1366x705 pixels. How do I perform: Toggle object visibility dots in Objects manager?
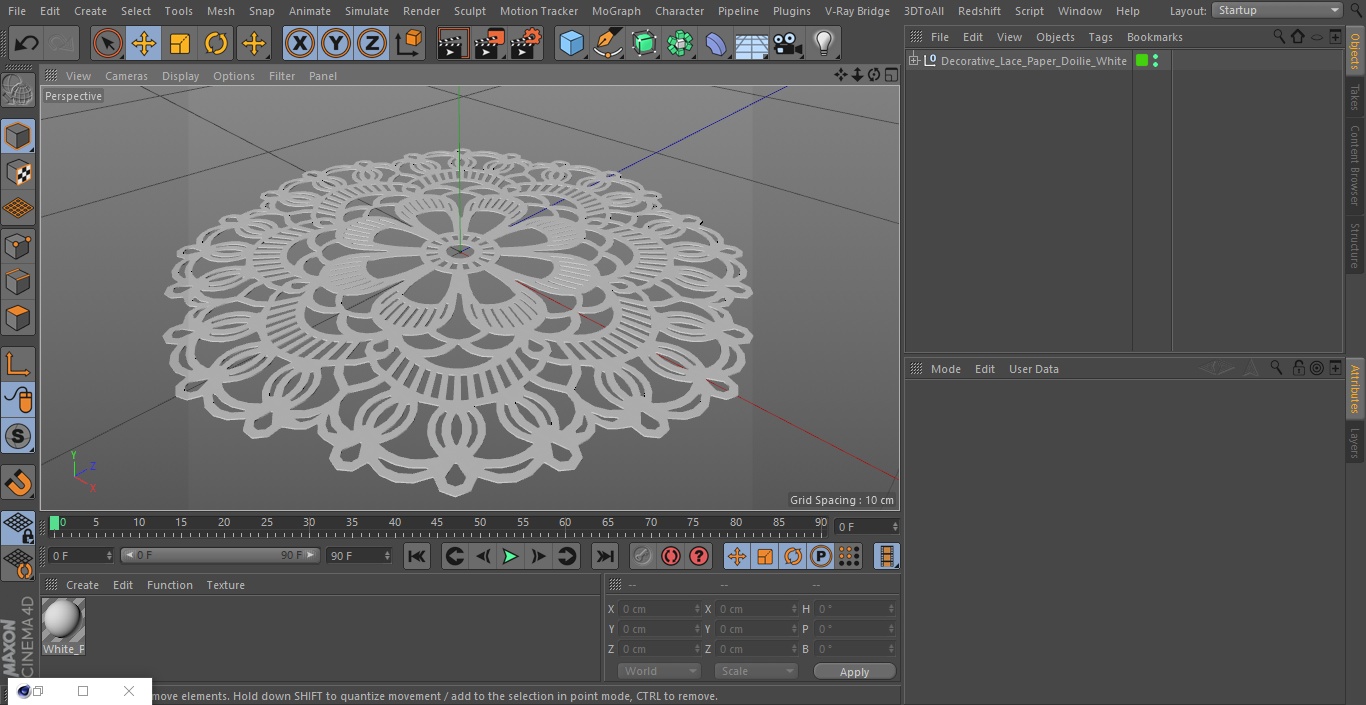coord(1156,61)
